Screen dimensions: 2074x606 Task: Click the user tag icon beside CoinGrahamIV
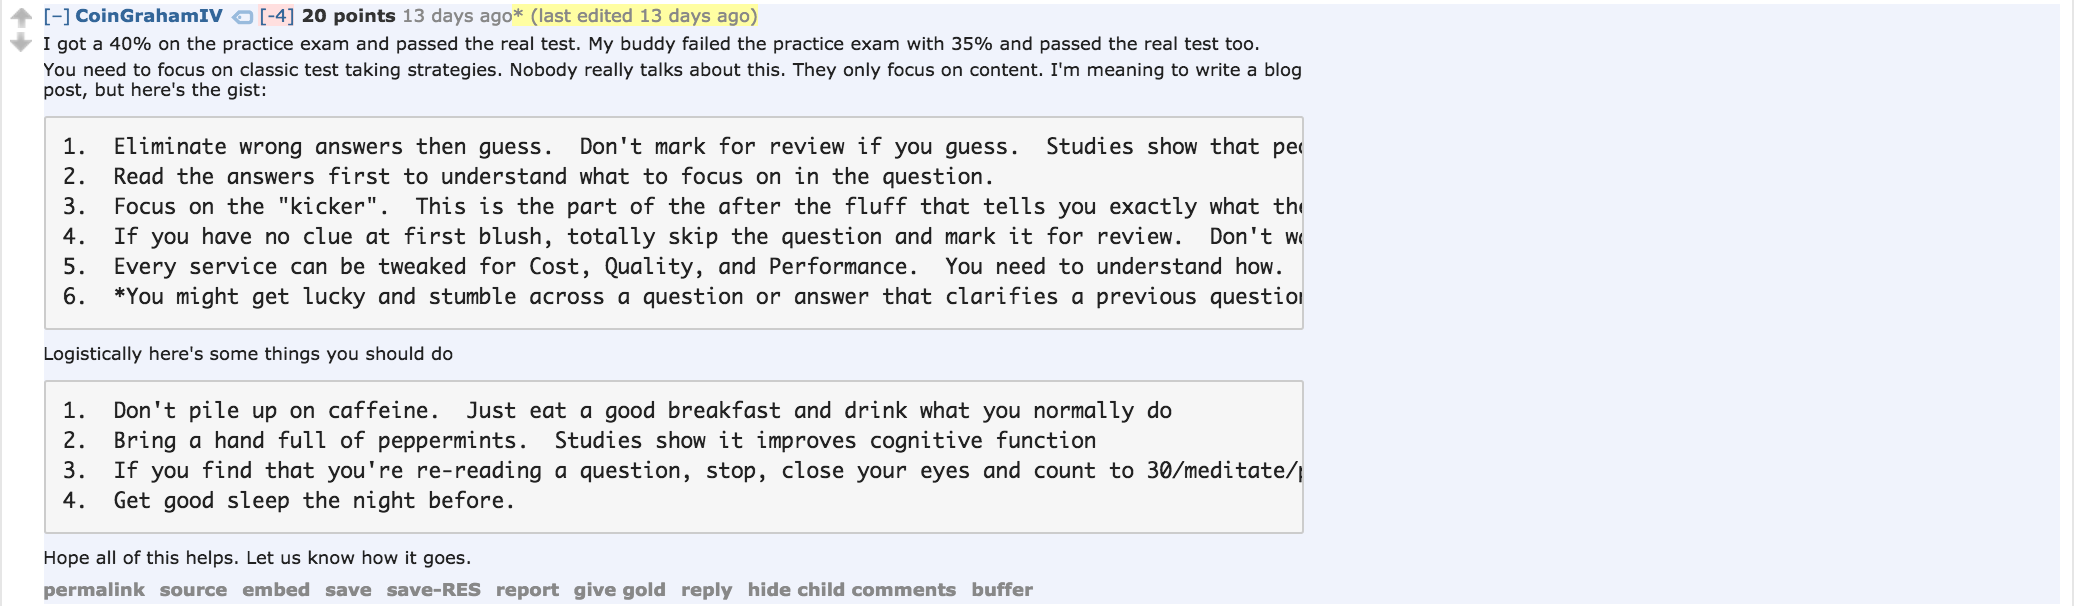pyautogui.click(x=242, y=17)
